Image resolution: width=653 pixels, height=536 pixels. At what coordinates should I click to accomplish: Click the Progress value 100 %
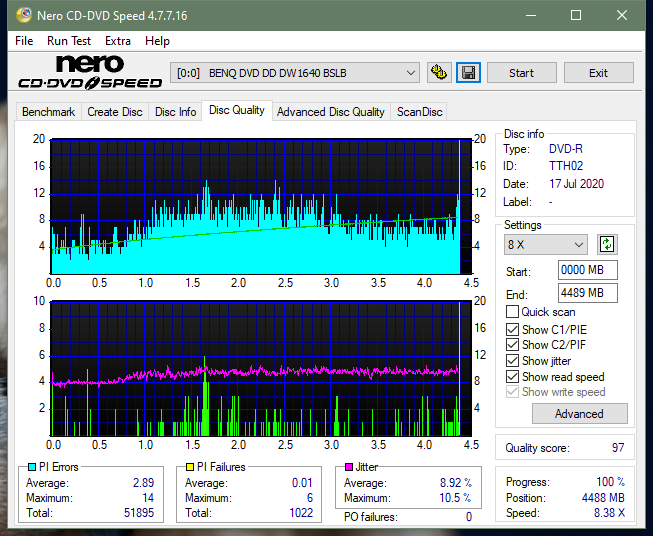(611, 482)
